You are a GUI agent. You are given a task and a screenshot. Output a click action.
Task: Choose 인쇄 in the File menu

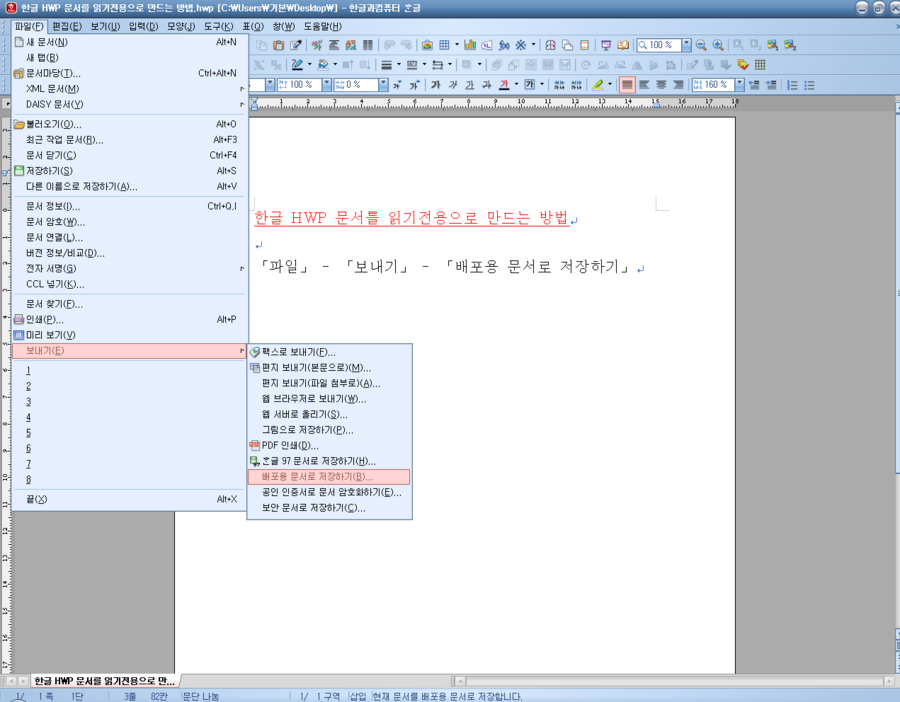point(130,320)
